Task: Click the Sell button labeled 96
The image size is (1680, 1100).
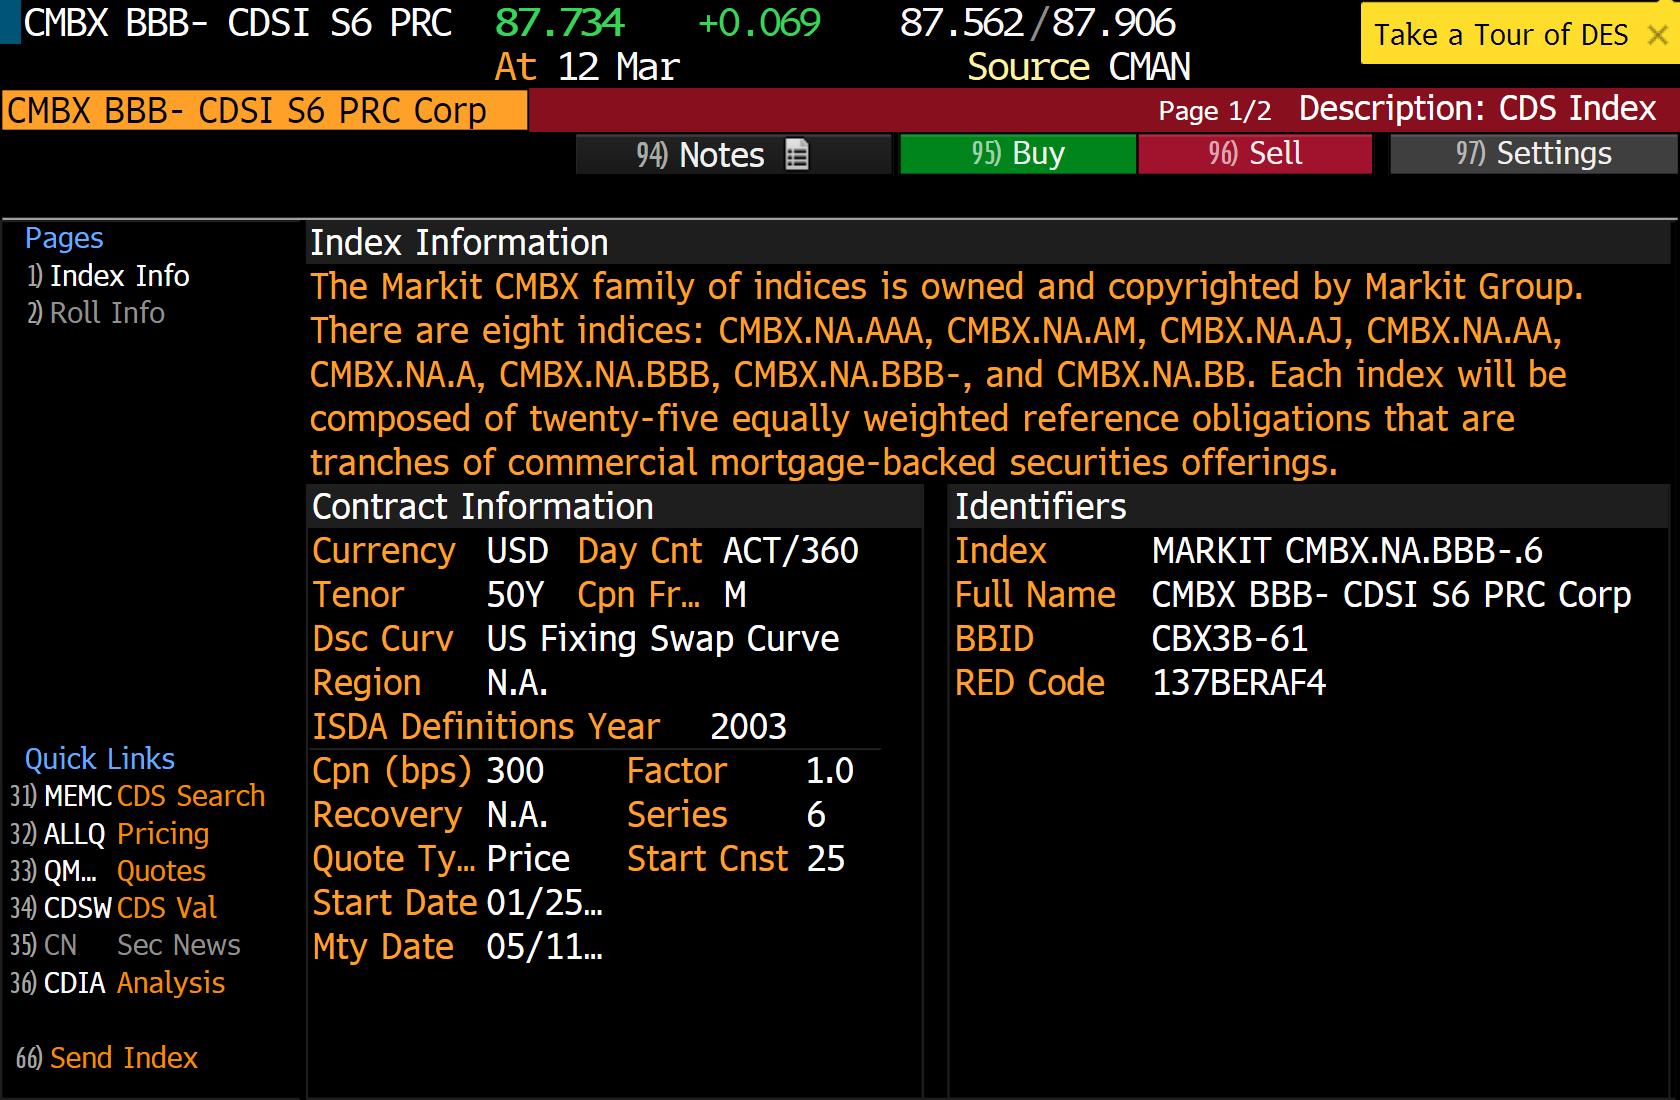Action: click(1255, 153)
